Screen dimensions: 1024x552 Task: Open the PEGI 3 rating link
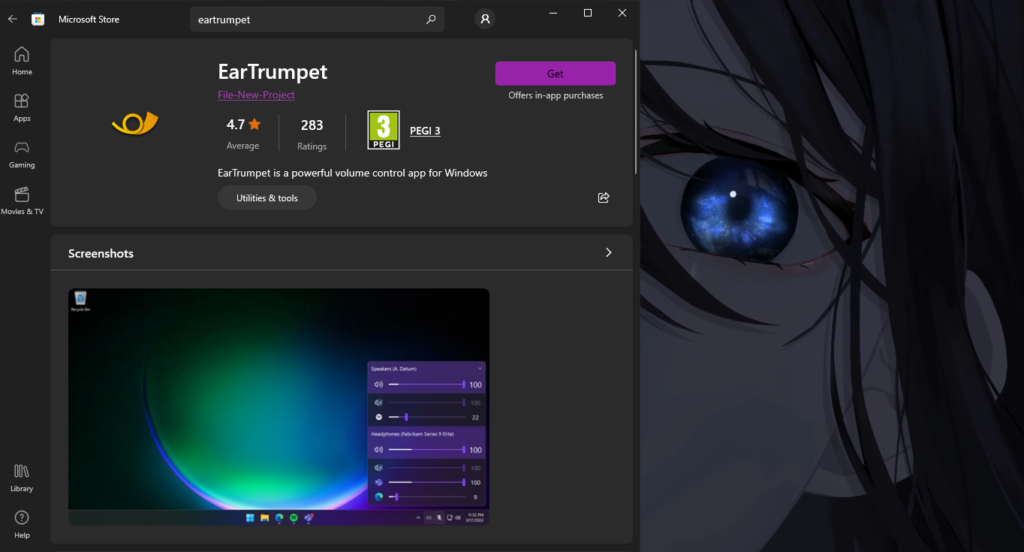(425, 131)
